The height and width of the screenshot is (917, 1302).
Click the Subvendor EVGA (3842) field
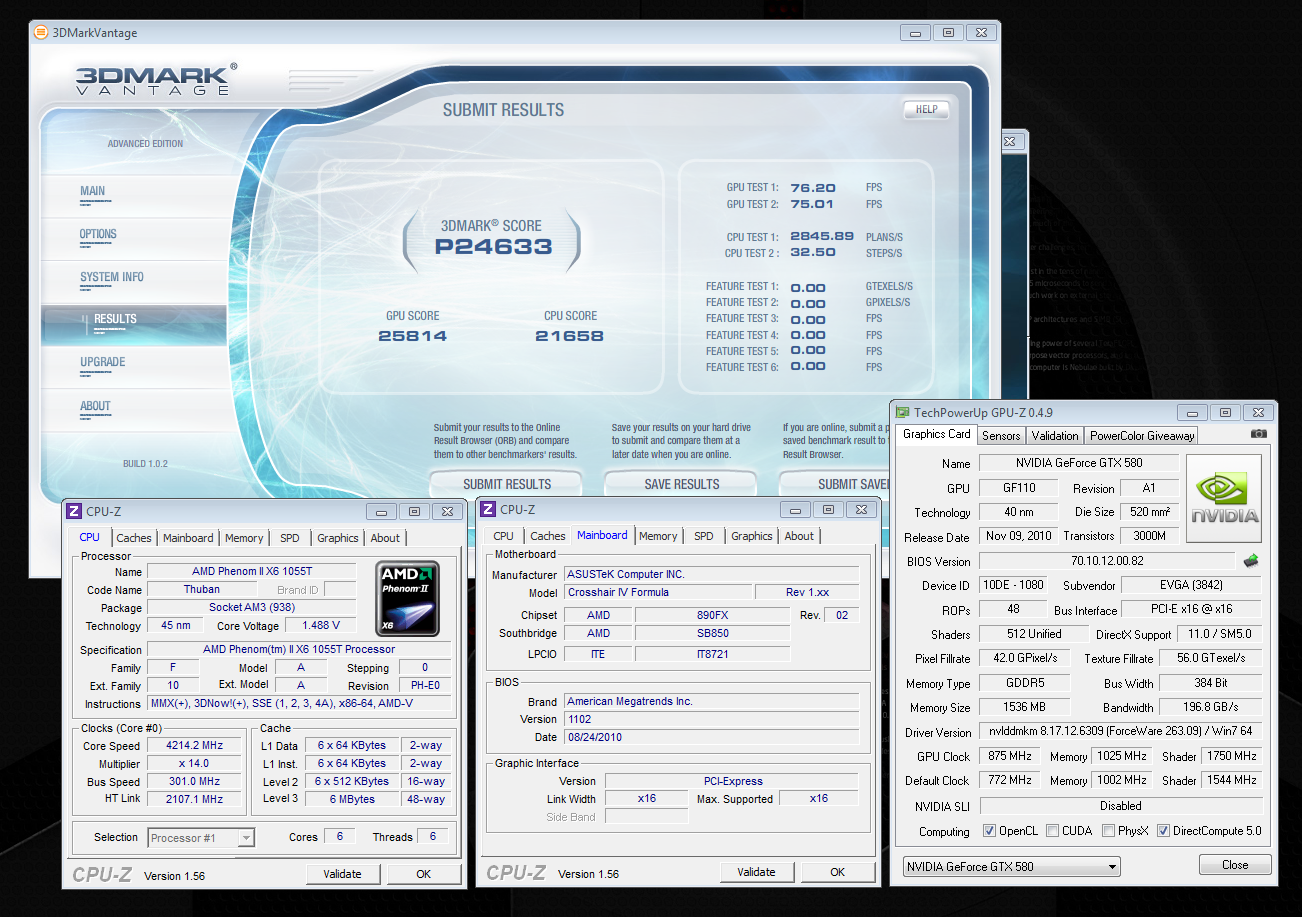pyautogui.click(x=1191, y=586)
